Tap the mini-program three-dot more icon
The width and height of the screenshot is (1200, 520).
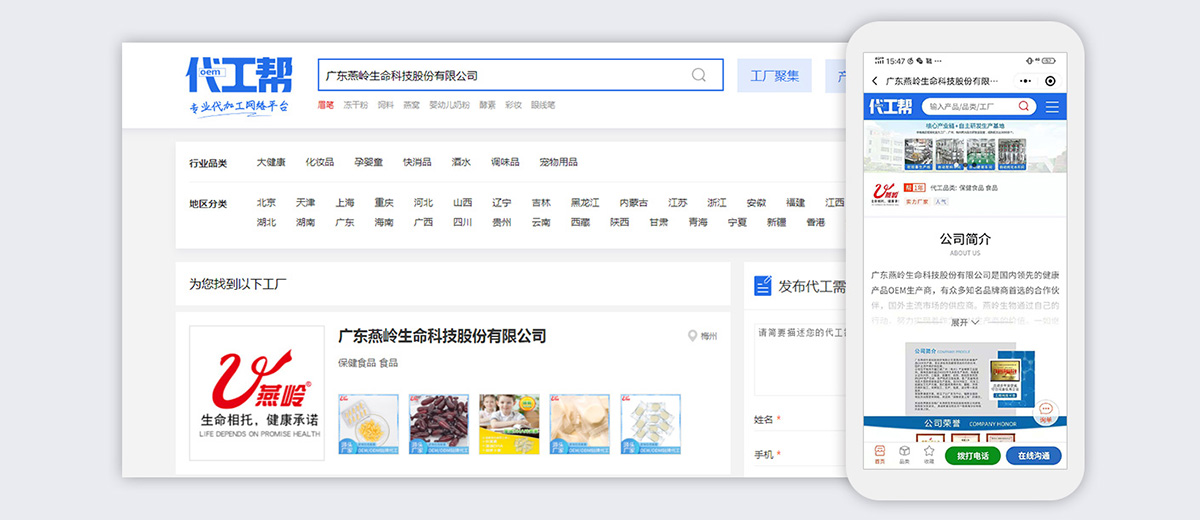click(1025, 81)
